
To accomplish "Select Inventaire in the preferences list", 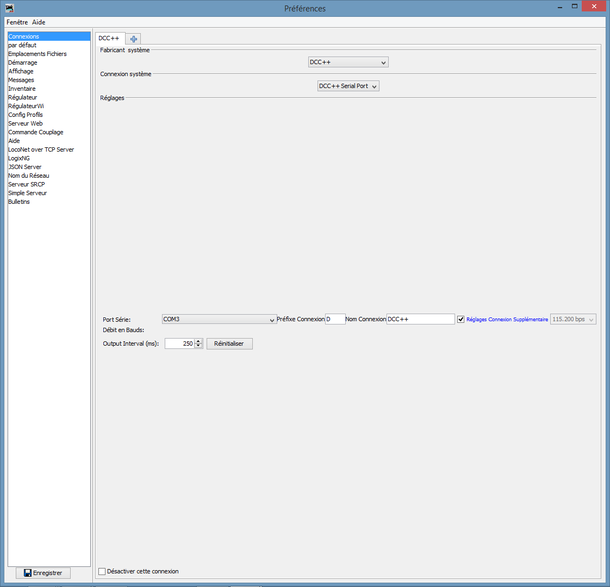I will tap(49, 89).
